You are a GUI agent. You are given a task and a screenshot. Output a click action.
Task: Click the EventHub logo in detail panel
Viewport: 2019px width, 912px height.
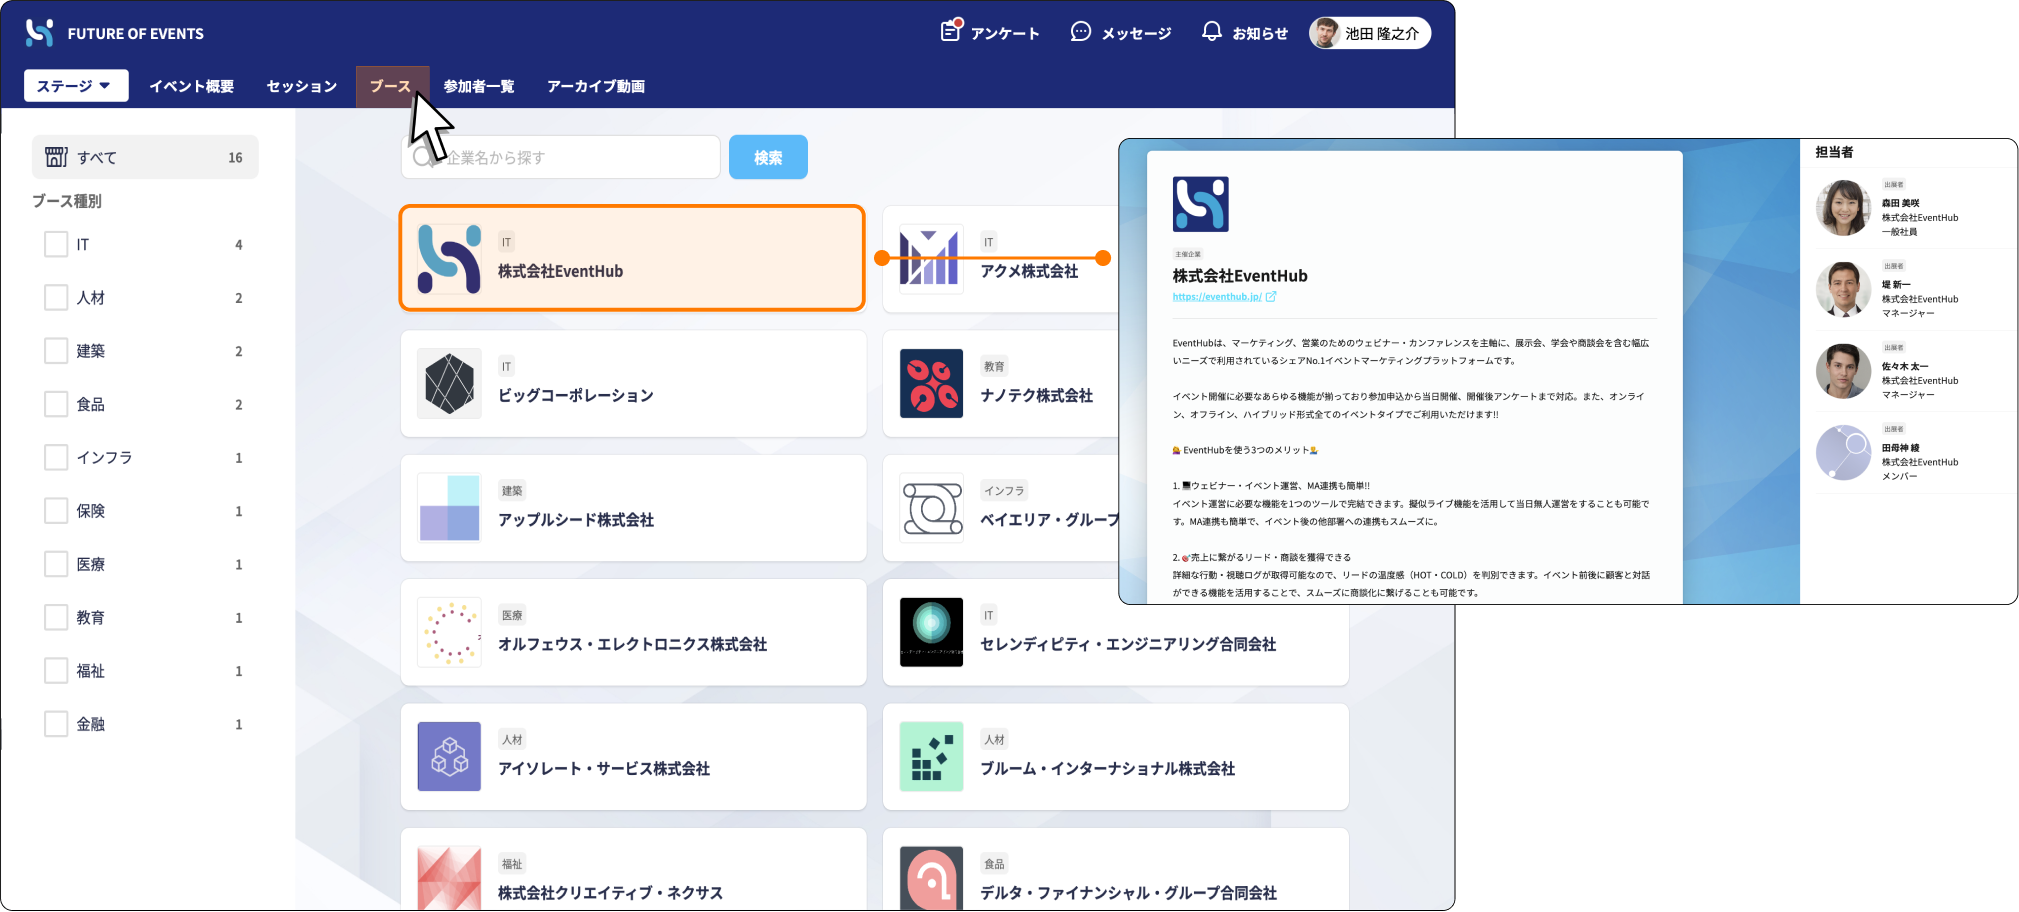click(1200, 204)
